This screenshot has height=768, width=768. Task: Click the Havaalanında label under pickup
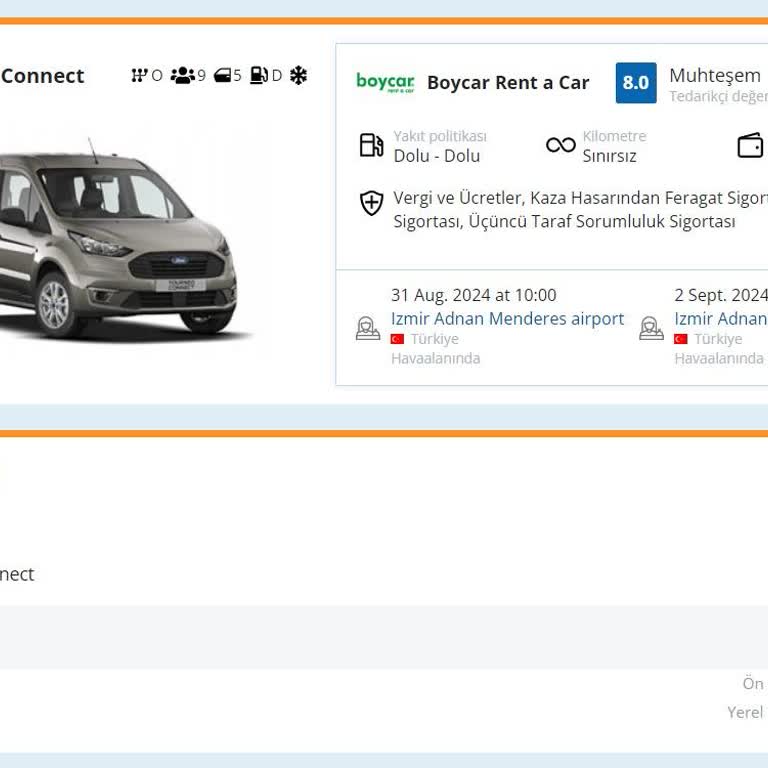(435, 359)
